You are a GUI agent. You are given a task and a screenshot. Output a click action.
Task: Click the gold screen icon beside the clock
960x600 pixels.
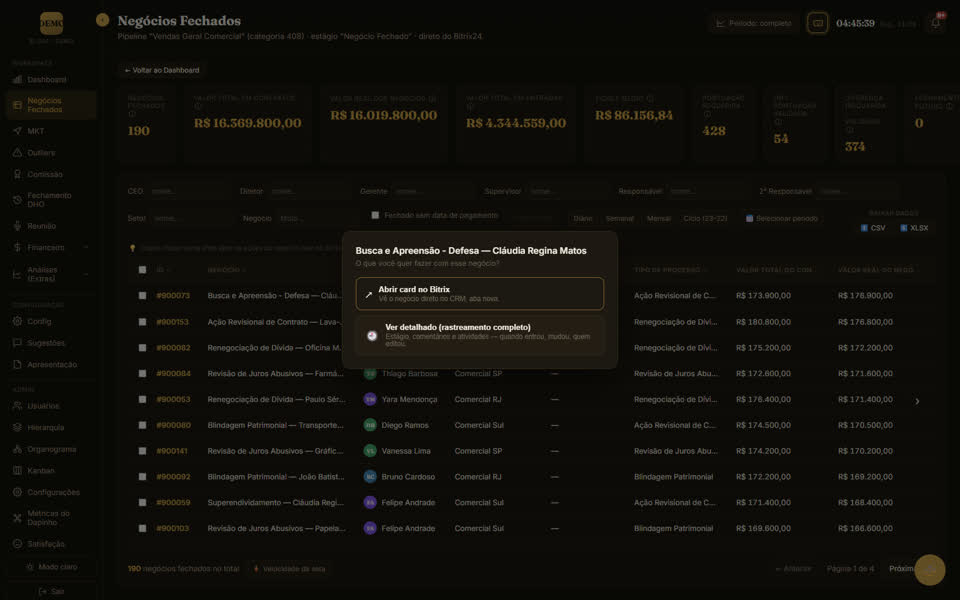(x=817, y=23)
